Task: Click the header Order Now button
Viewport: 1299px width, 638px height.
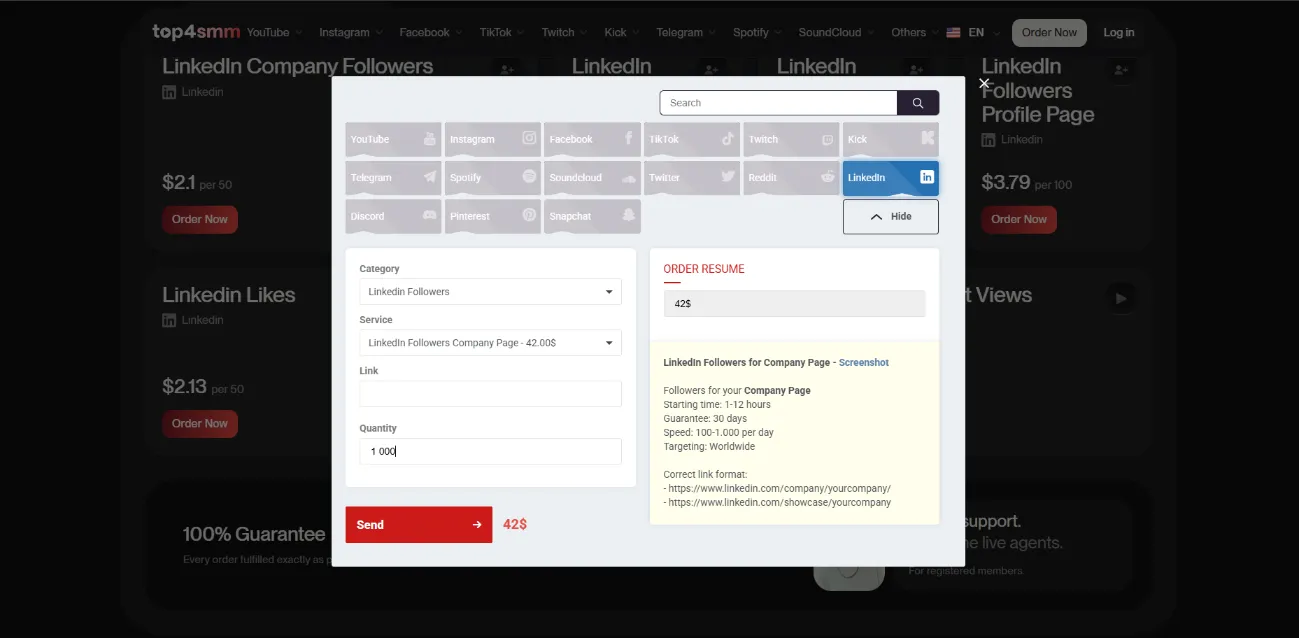Action: (1049, 32)
